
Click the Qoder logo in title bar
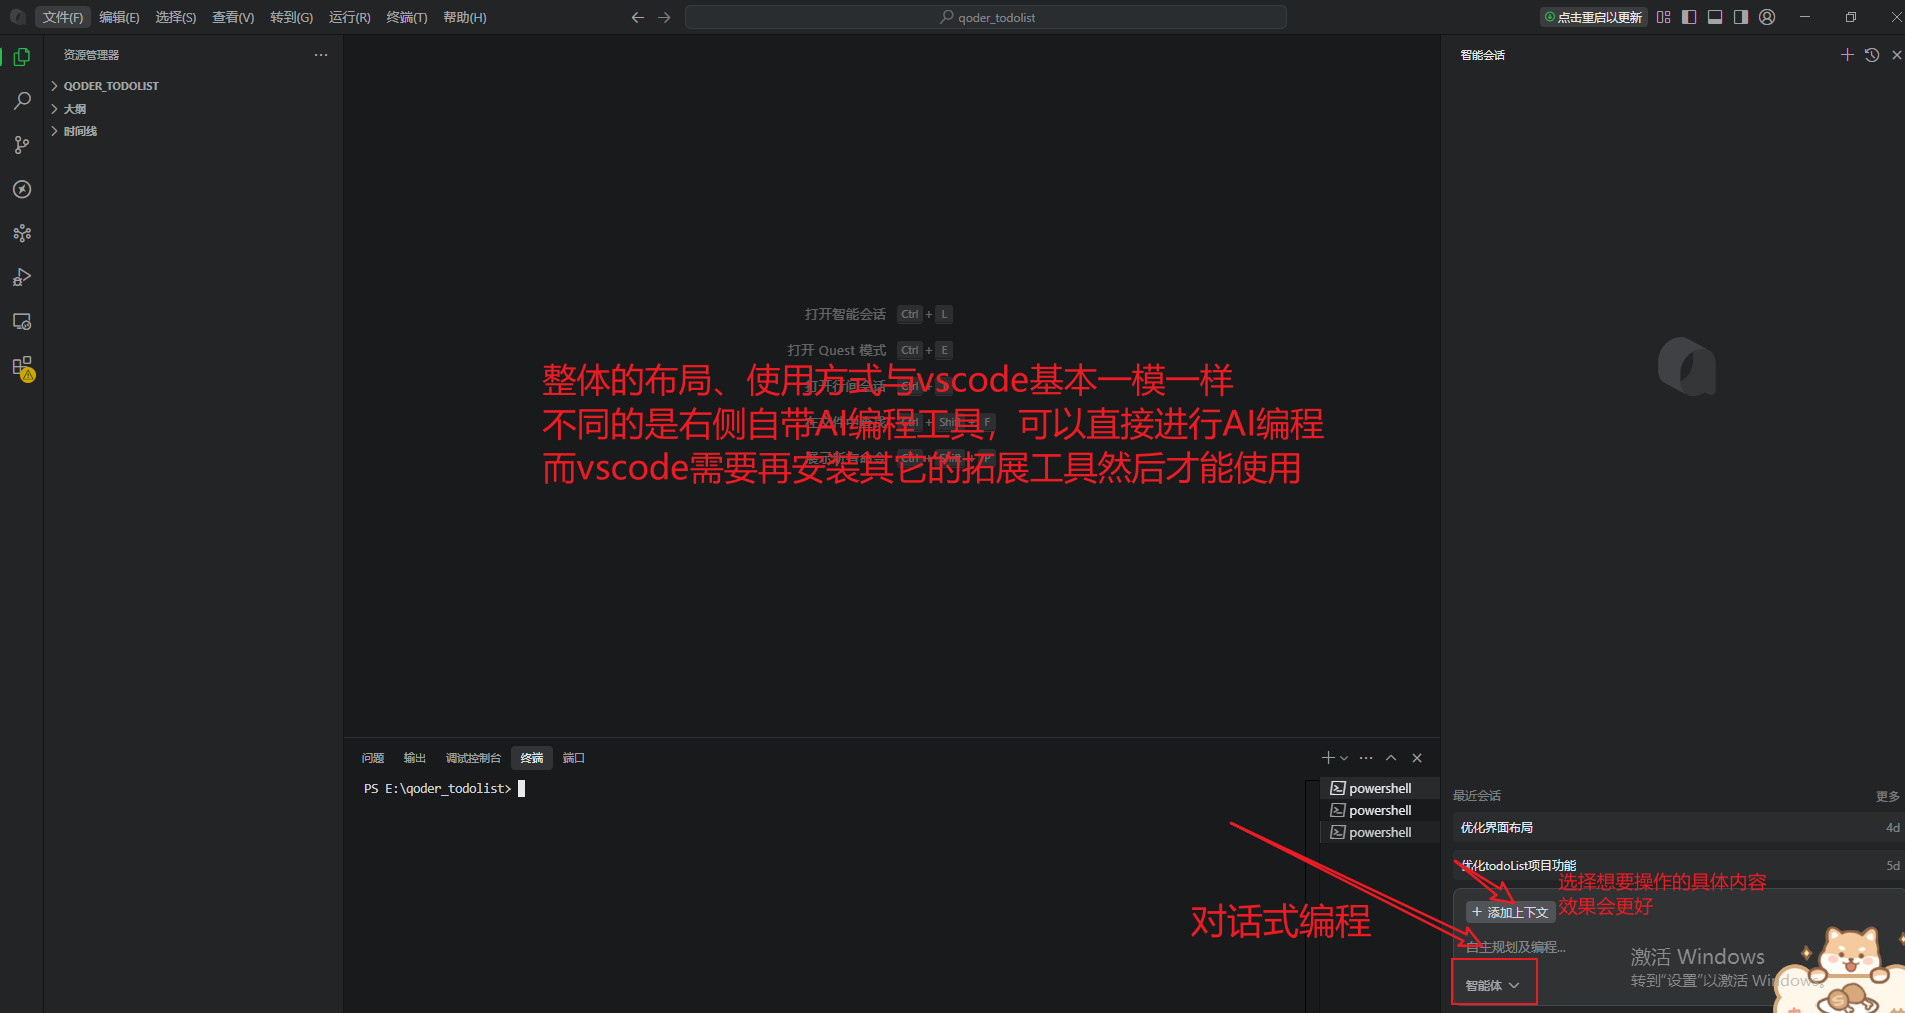pos(17,17)
